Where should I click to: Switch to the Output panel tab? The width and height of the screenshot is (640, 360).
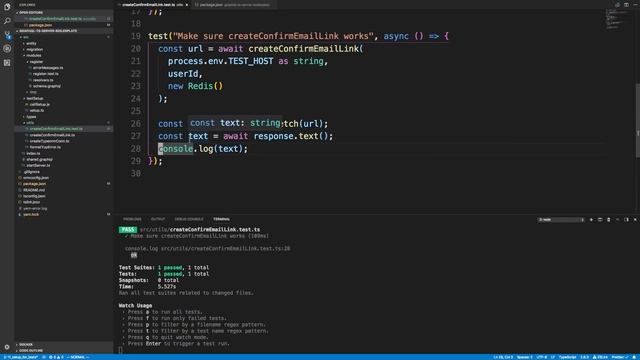click(158, 219)
